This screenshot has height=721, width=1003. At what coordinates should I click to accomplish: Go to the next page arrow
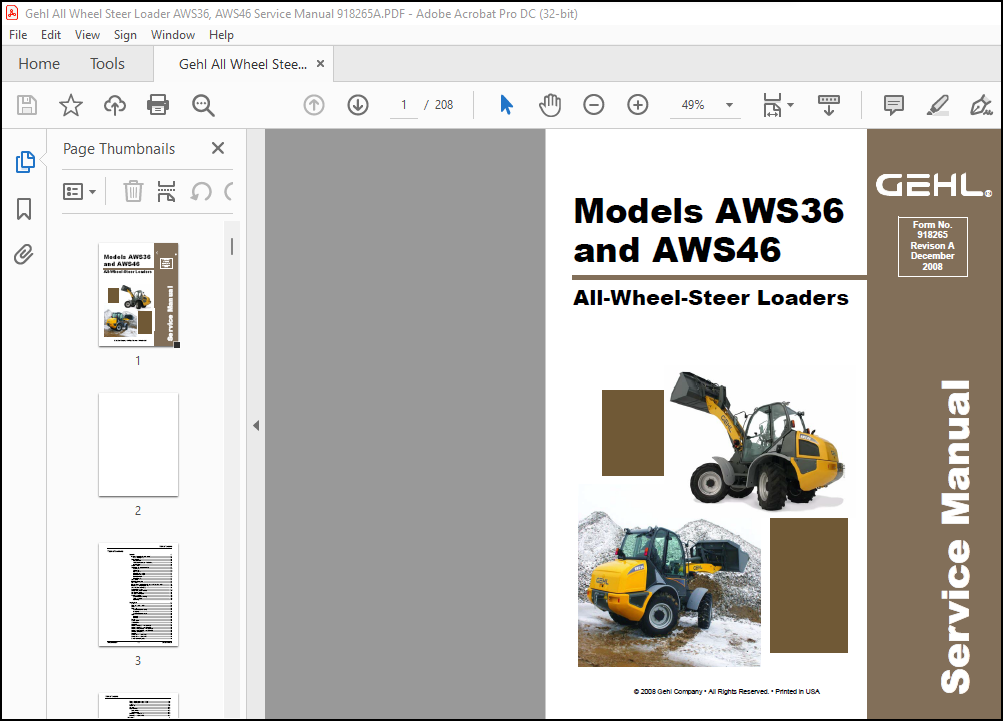tap(358, 105)
